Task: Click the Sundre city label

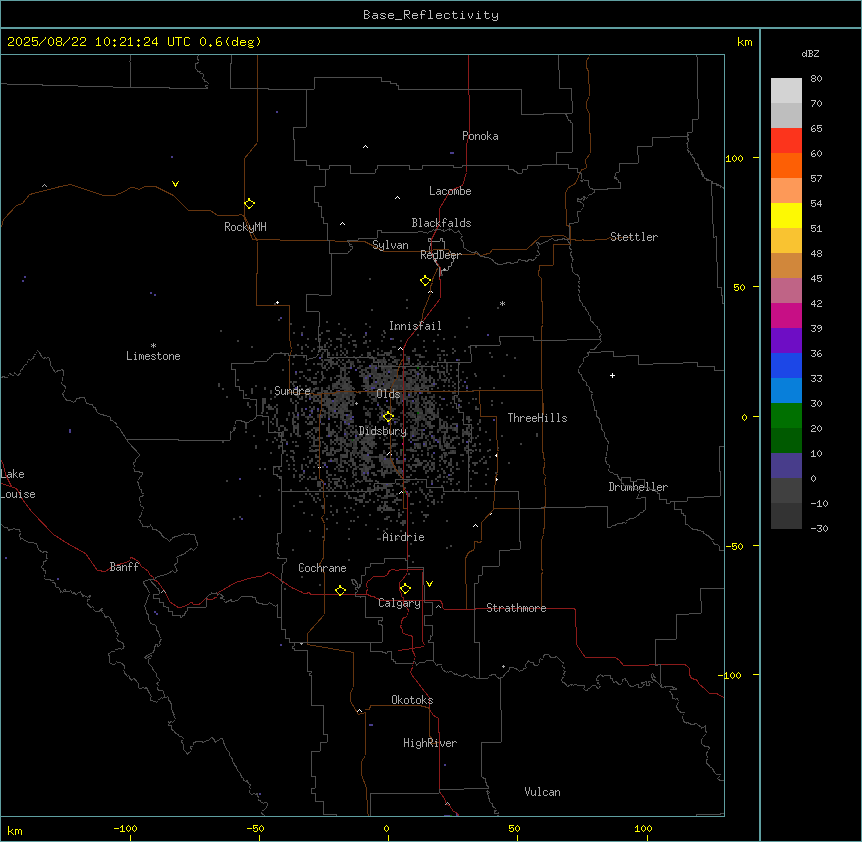Action: (x=292, y=391)
